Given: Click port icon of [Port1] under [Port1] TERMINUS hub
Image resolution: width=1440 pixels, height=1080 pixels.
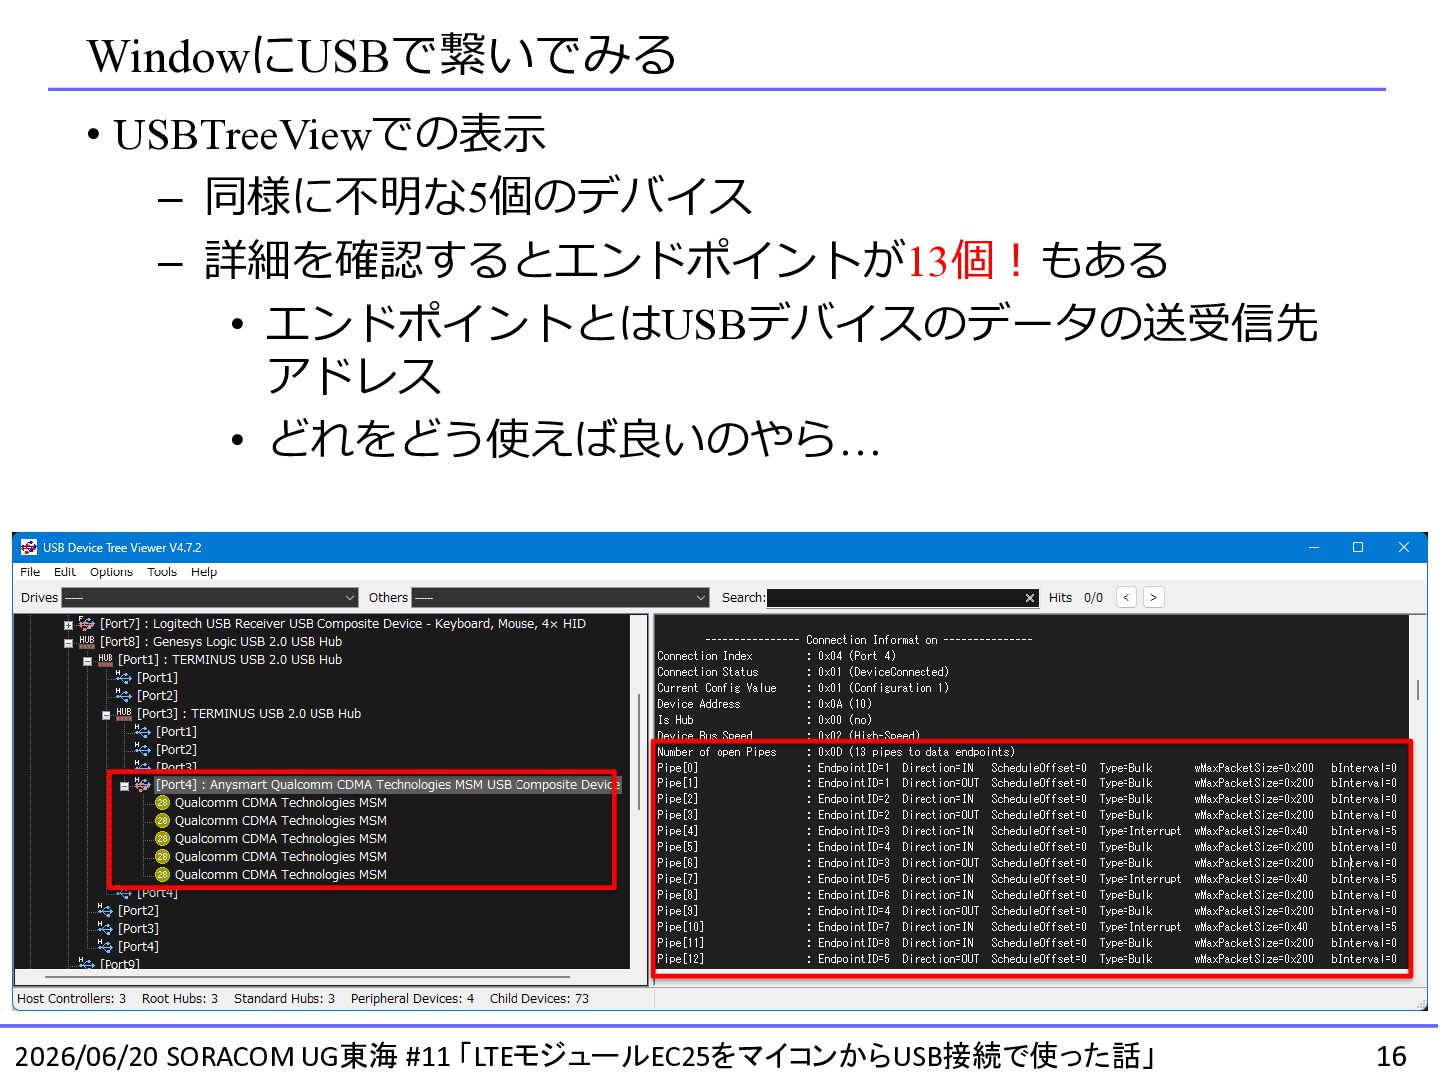Looking at the screenshot, I should [x=124, y=678].
